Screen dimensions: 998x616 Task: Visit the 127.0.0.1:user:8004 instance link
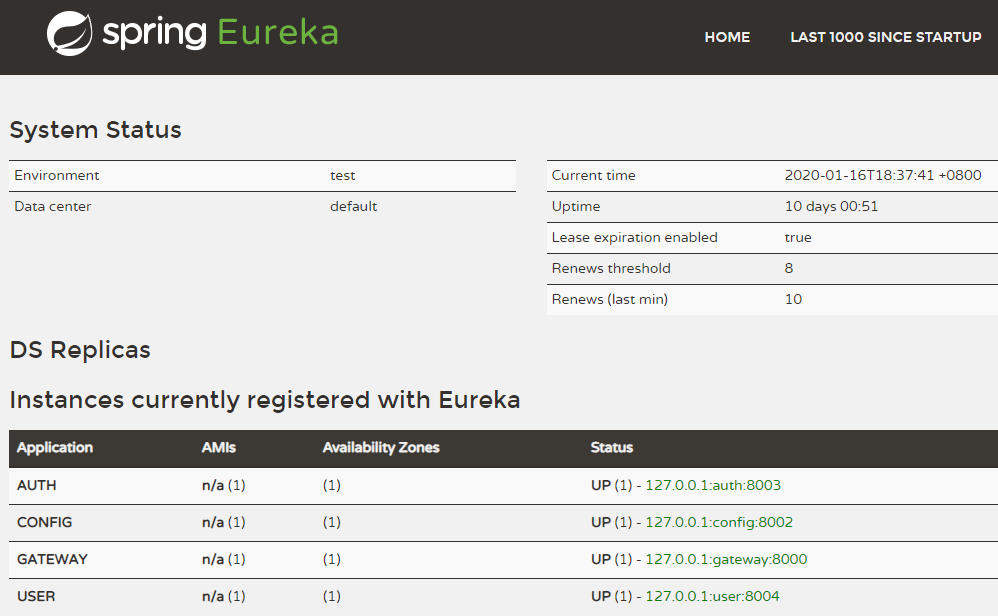point(712,596)
